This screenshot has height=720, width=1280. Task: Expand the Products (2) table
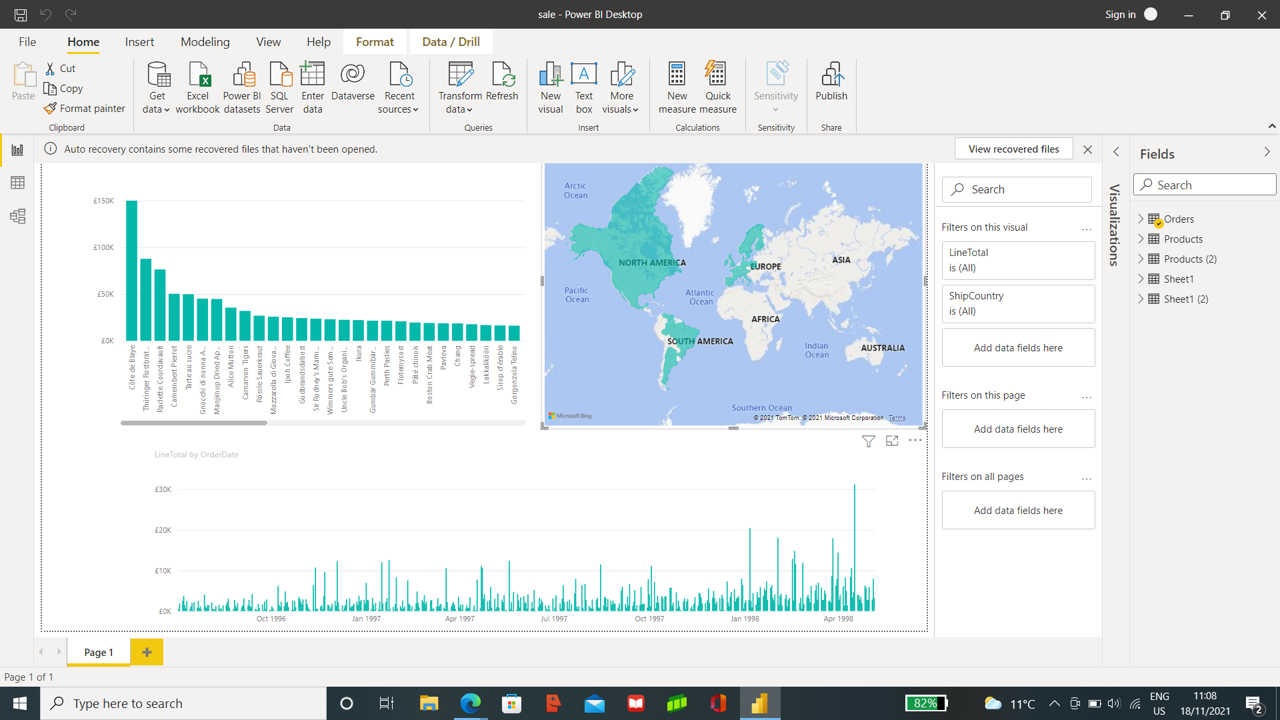pyautogui.click(x=1141, y=259)
